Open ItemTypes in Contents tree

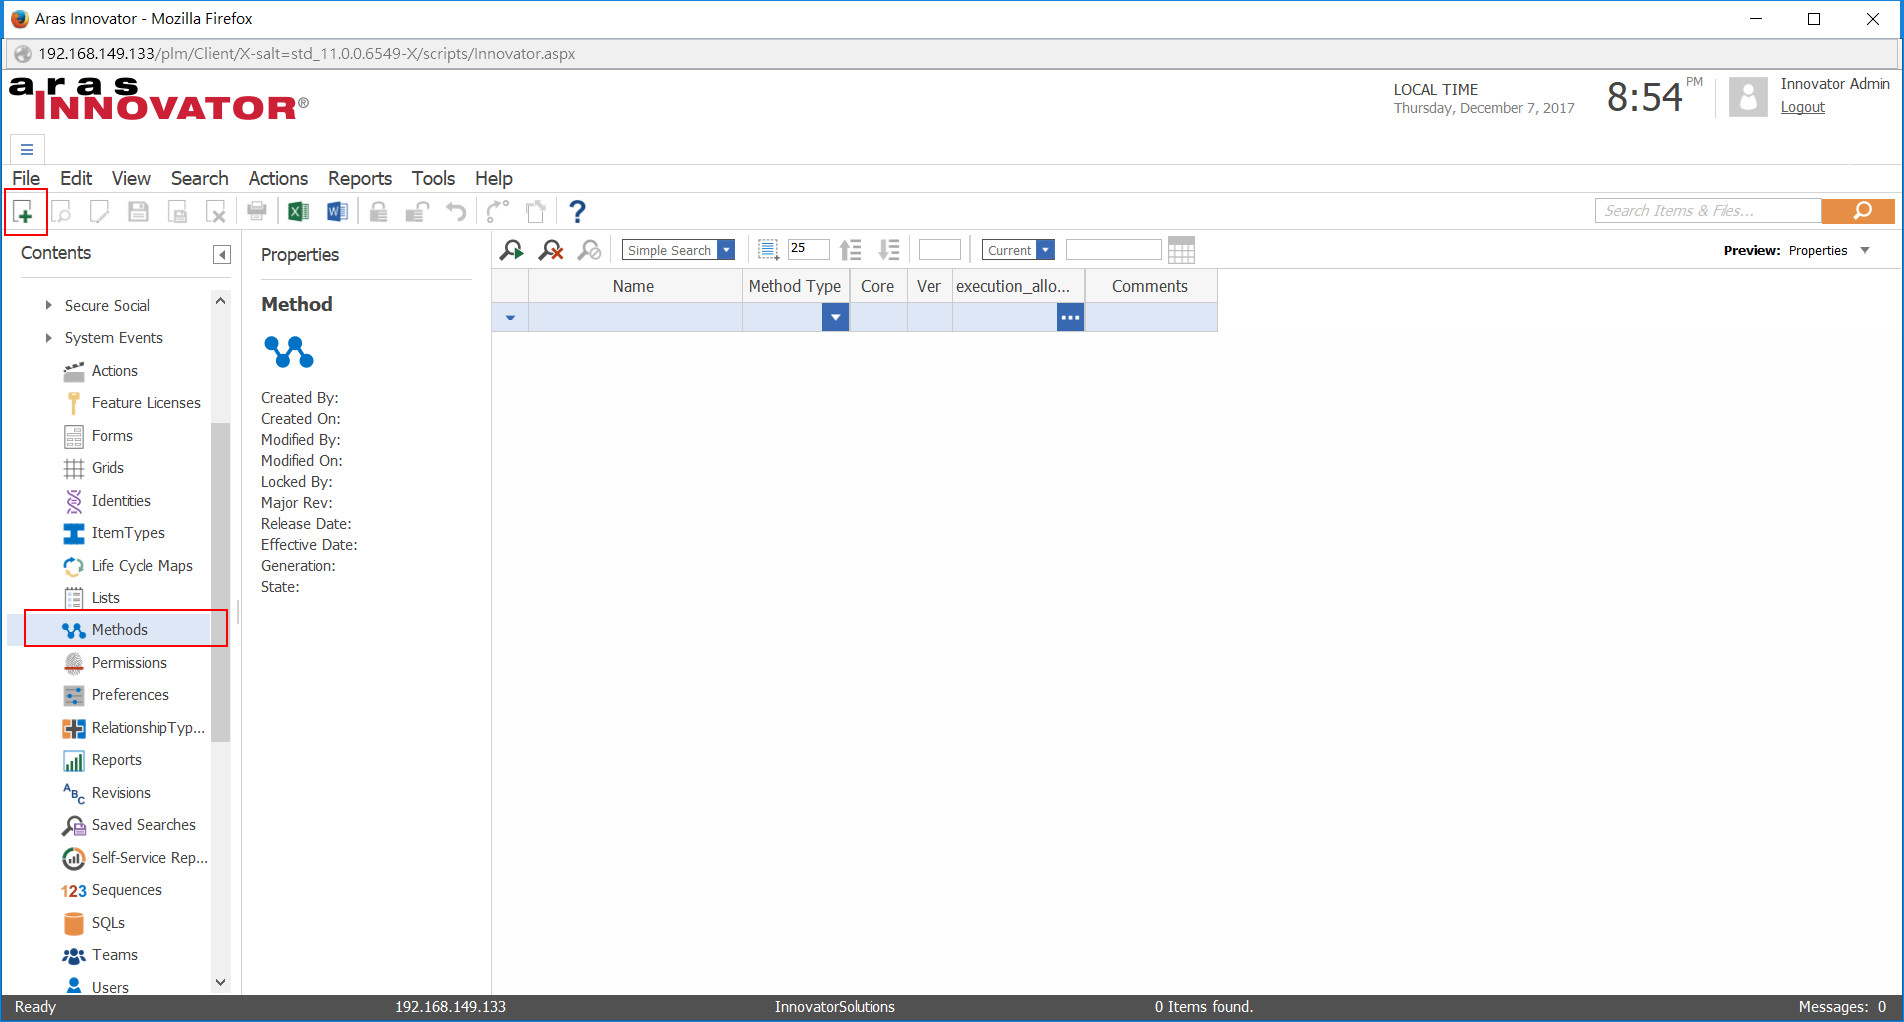pos(128,533)
